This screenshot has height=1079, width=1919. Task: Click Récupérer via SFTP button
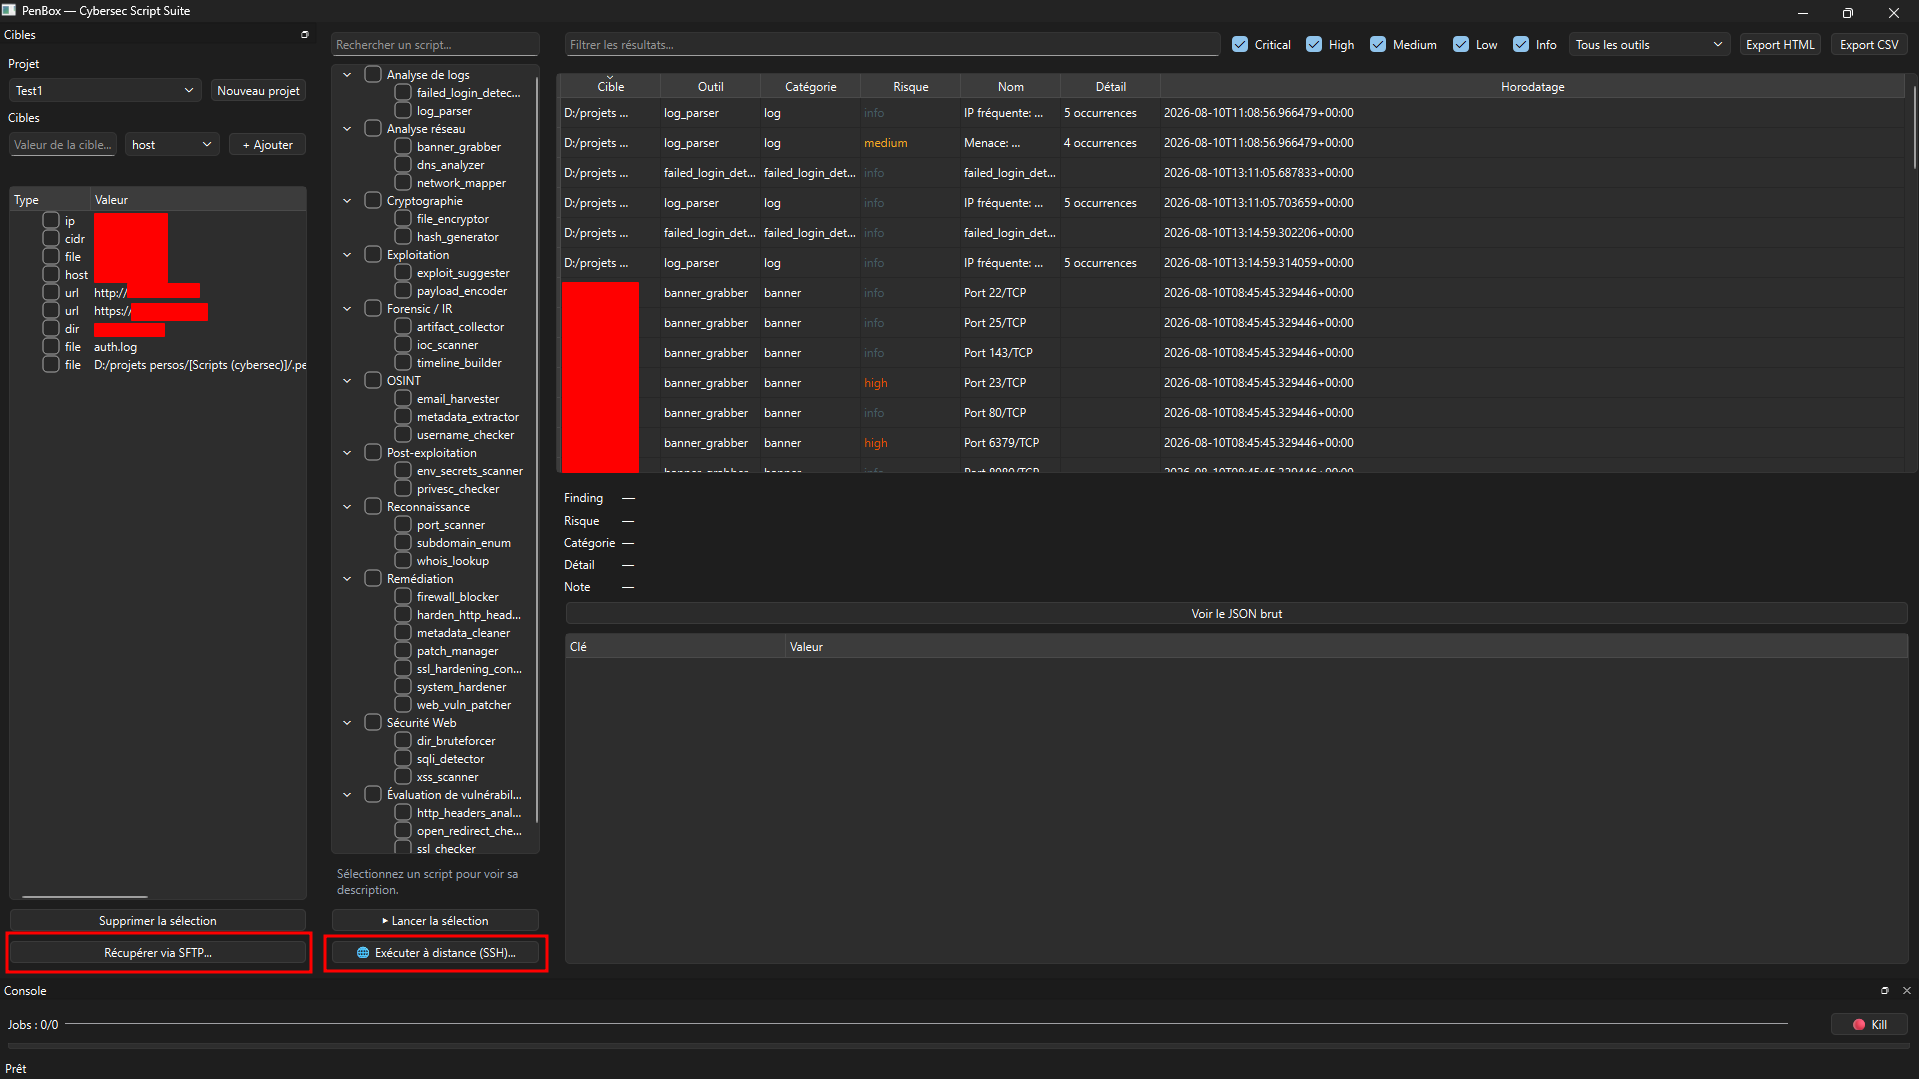point(158,953)
